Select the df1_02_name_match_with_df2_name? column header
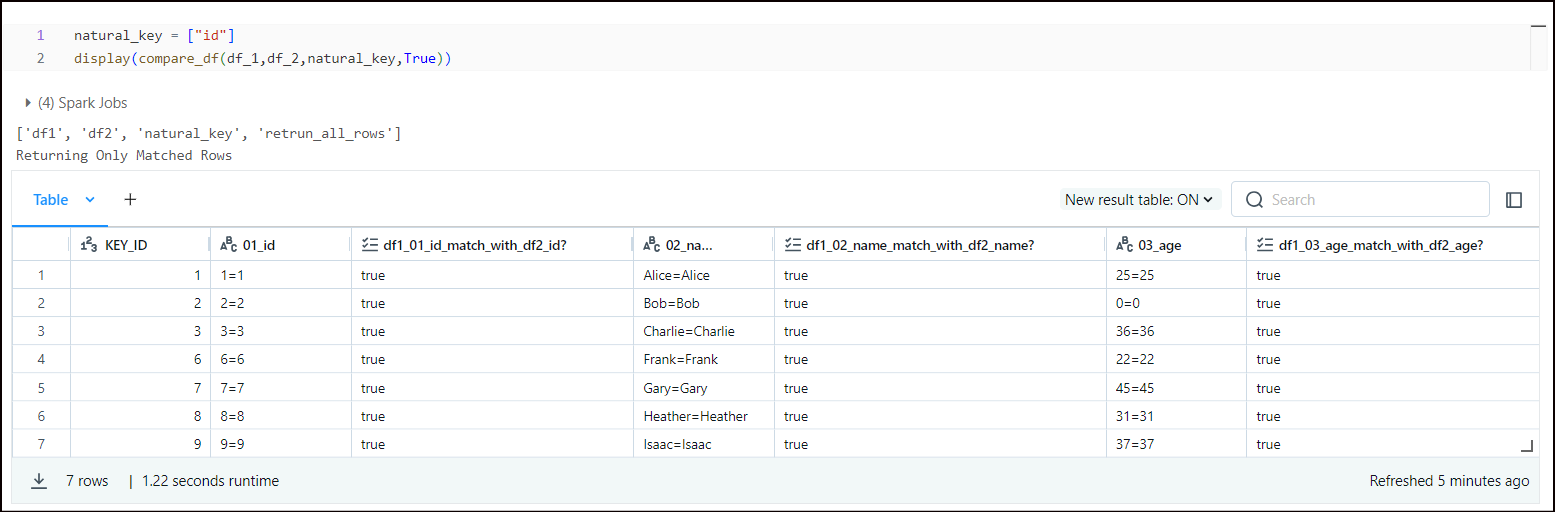 pyautogui.click(x=940, y=244)
